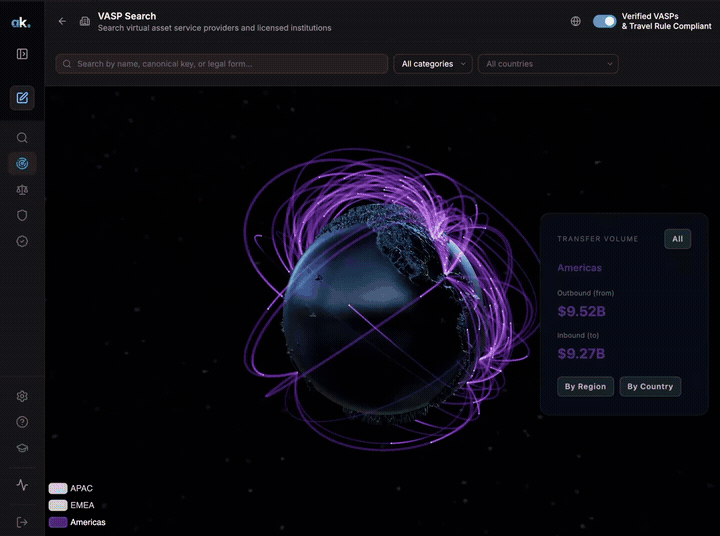Focus the search by name input field
This screenshot has height=536, width=720.
pos(222,64)
